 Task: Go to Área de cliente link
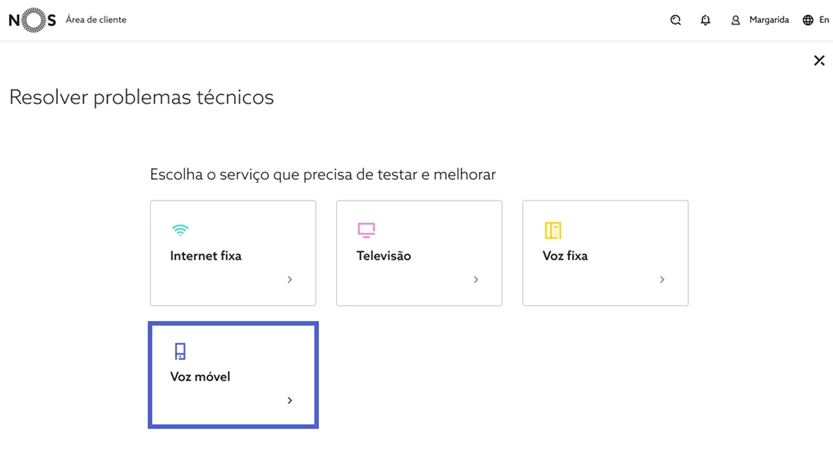coord(96,20)
